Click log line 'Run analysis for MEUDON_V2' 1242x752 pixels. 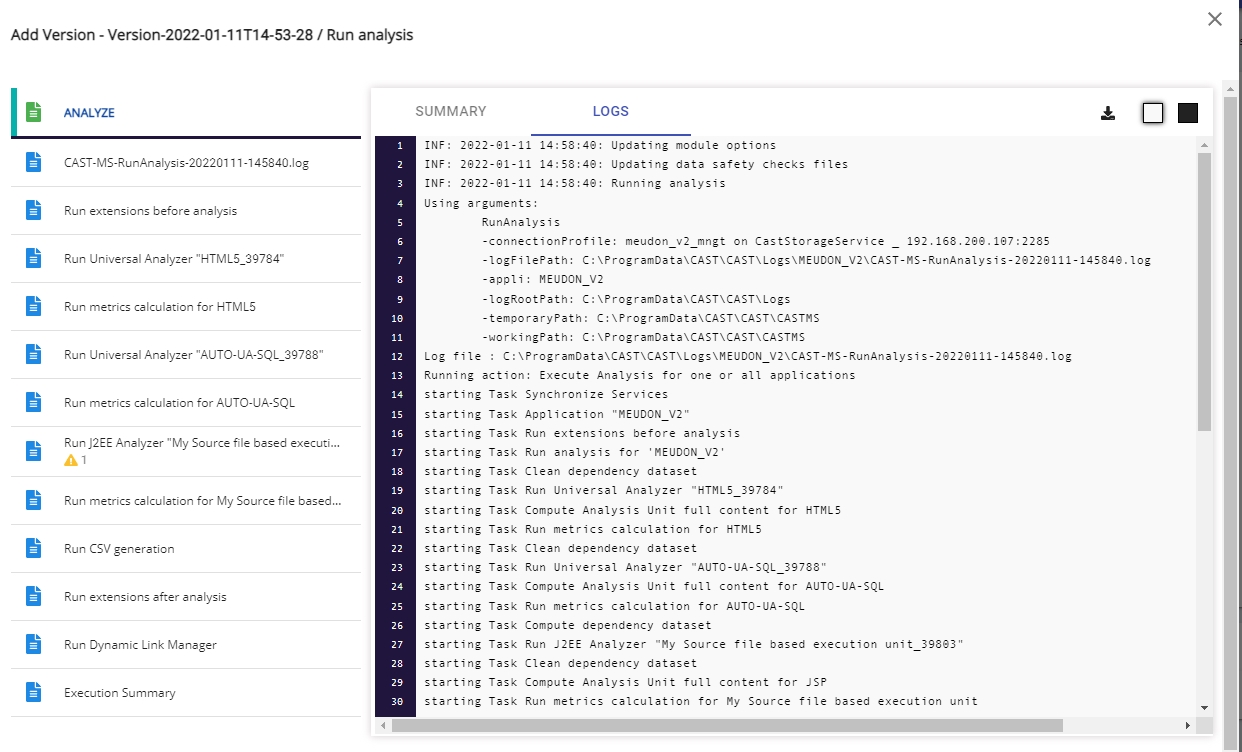pyautogui.click(x=574, y=451)
